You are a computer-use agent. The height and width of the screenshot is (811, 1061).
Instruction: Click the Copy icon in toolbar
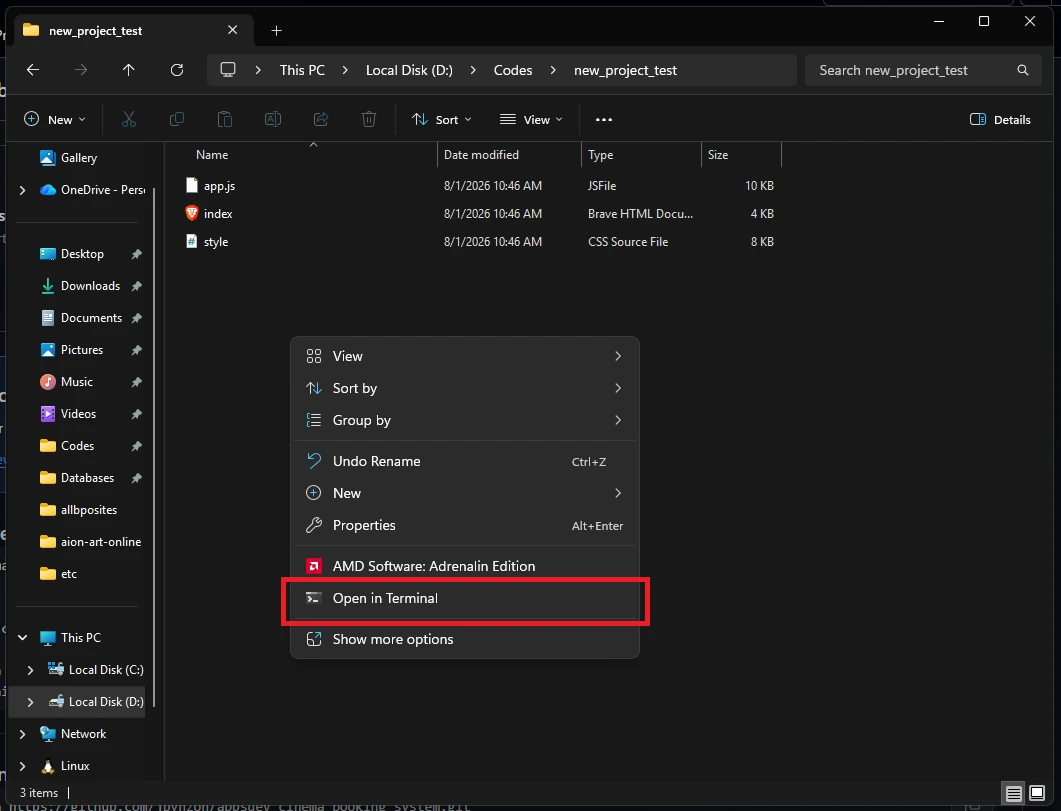tap(177, 120)
